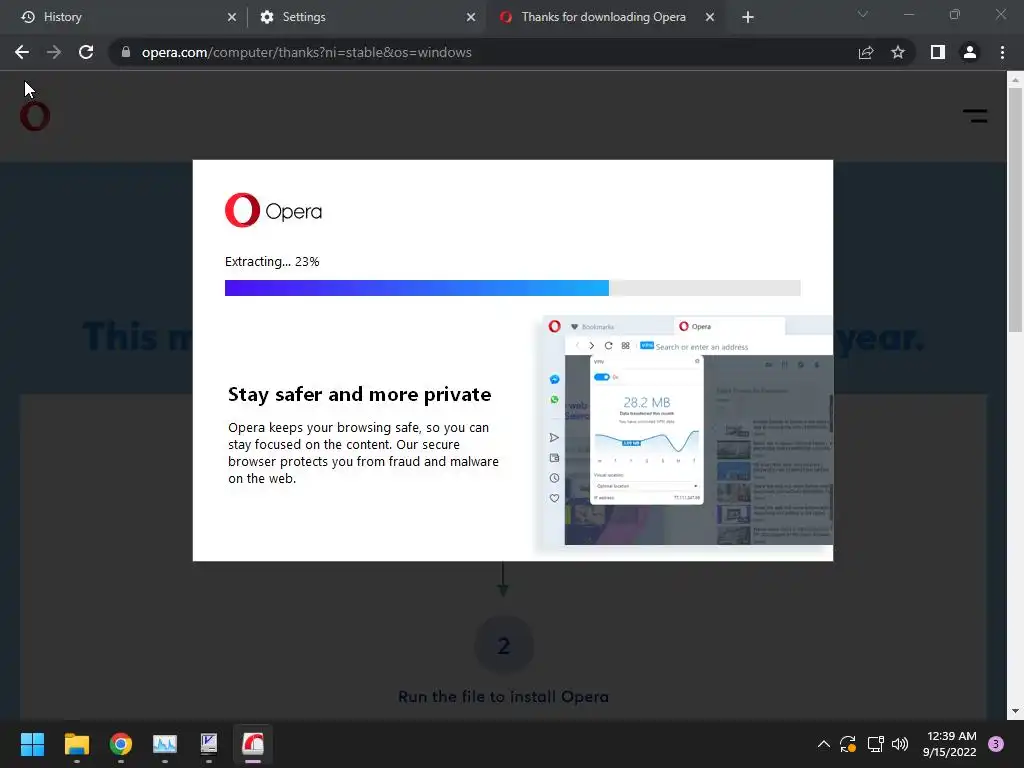Bookmark this tab with star icon
Screen dimensions: 1024x768
[x=898, y=52]
